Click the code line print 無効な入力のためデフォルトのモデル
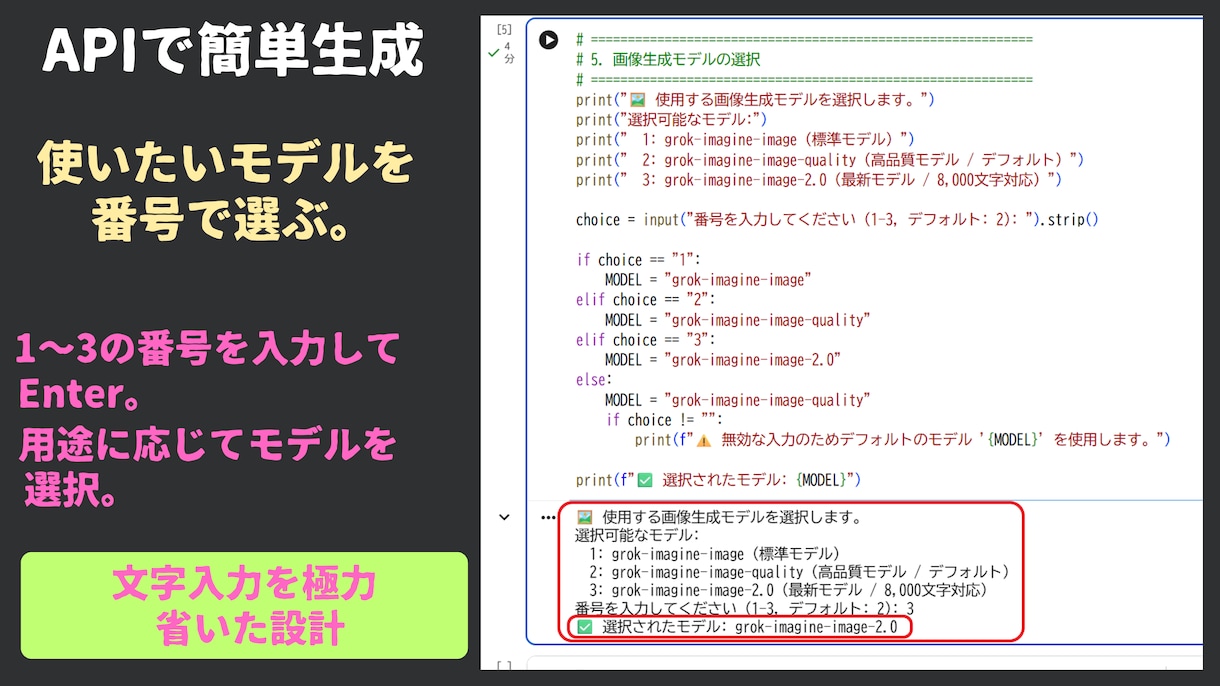Viewport: 1220px width, 686px height. pyautogui.click(x=902, y=440)
